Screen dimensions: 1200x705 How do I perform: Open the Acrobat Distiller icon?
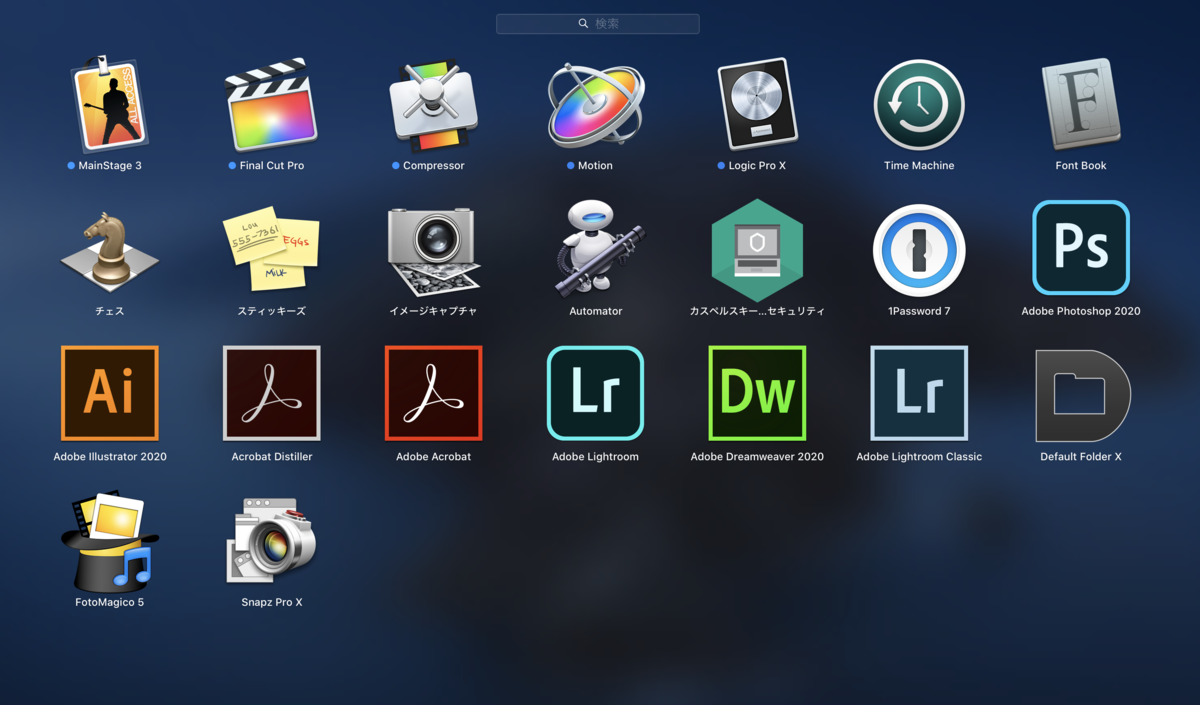272,393
